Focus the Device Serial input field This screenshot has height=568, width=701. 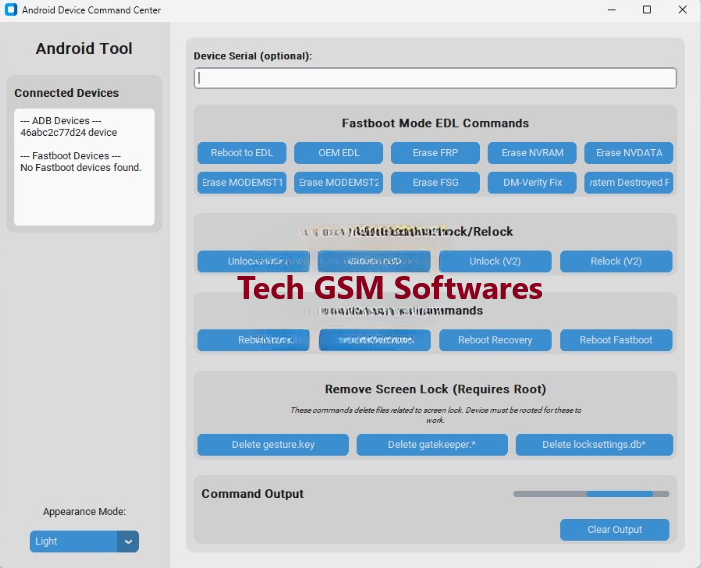[x=435, y=78]
